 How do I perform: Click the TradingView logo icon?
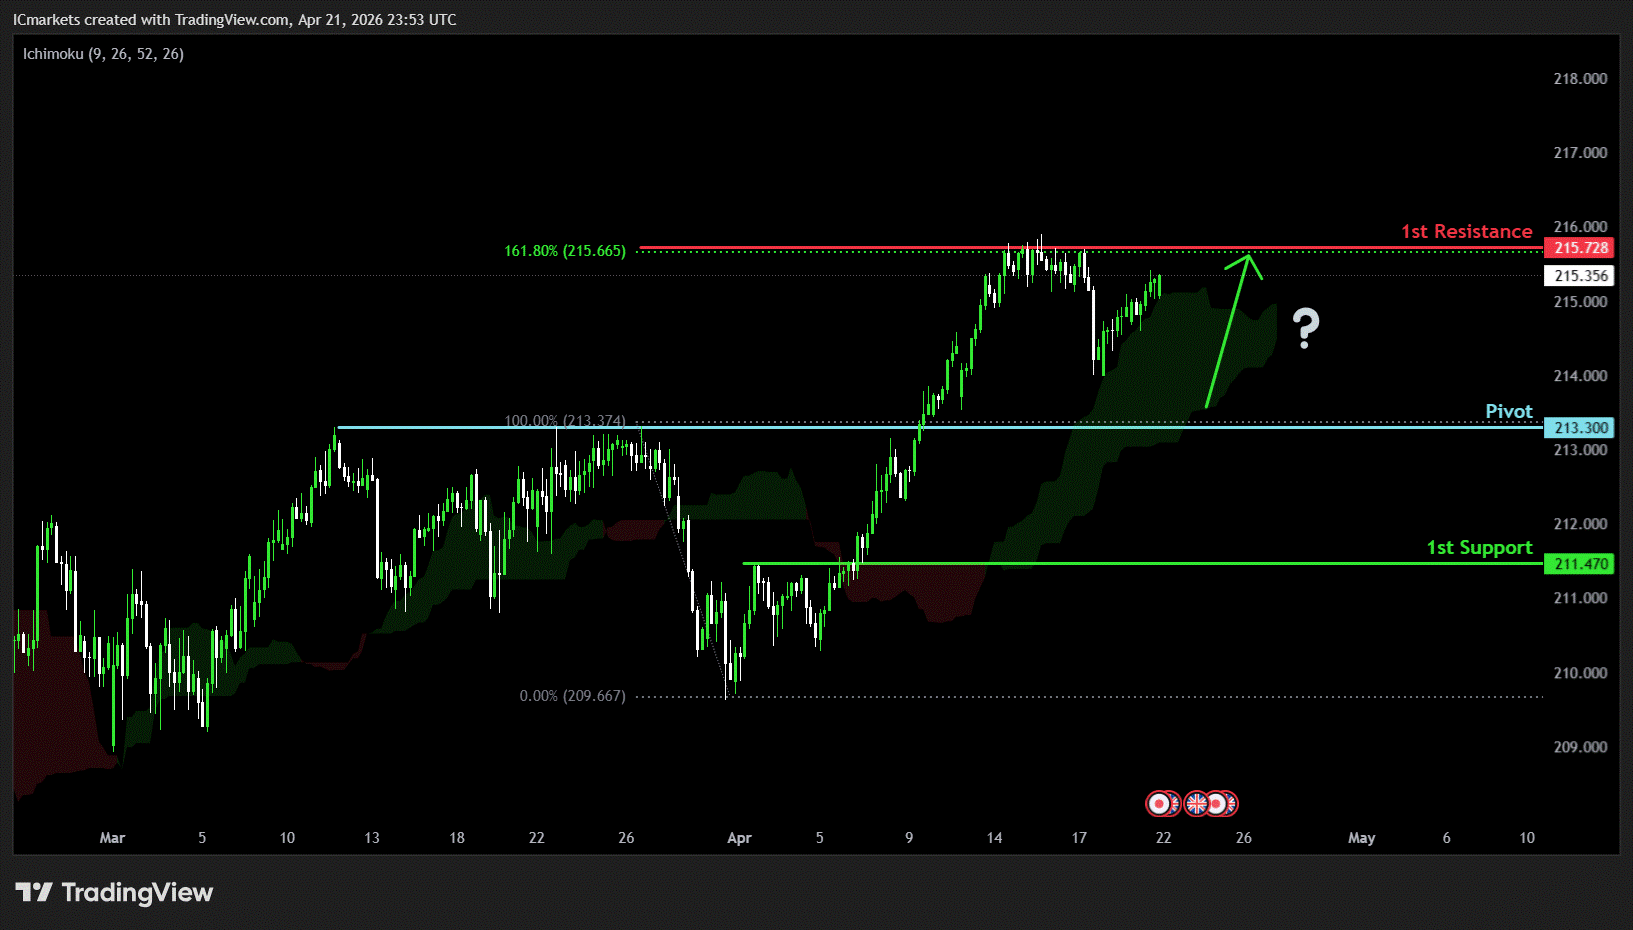coord(33,892)
